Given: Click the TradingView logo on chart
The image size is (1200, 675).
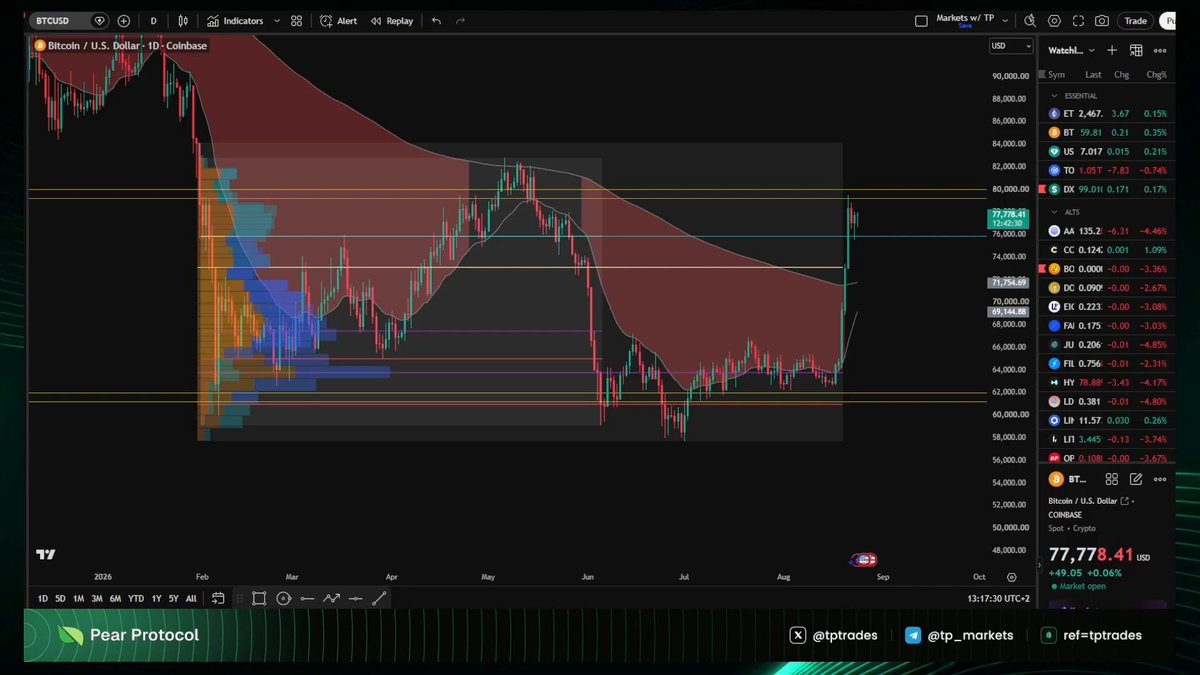Looking at the screenshot, I should [45, 554].
